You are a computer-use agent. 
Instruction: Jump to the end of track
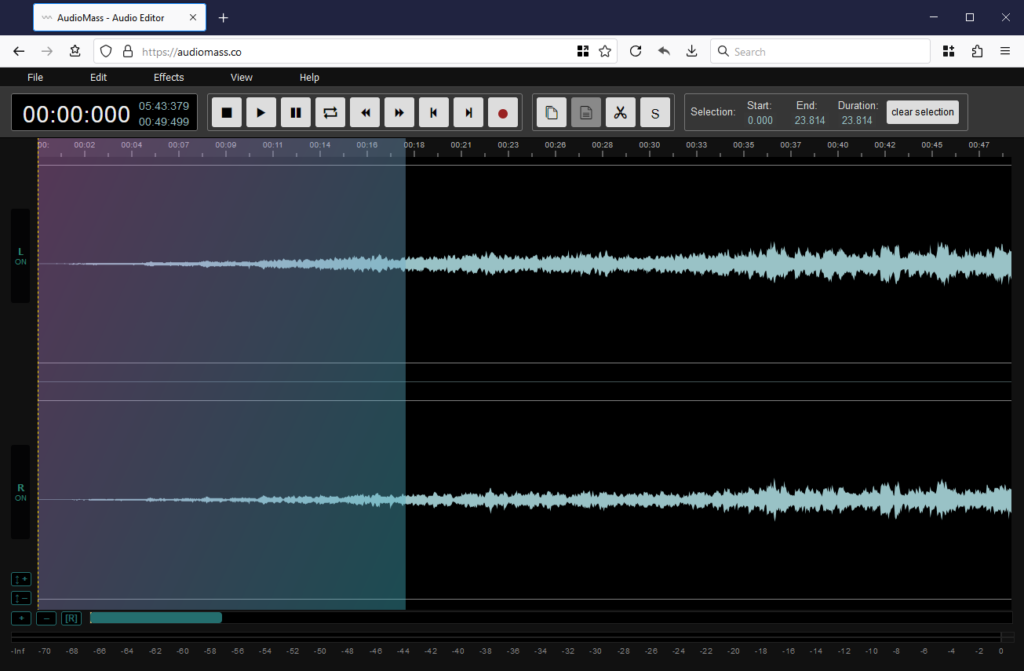pyautogui.click(x=468, y=112)
